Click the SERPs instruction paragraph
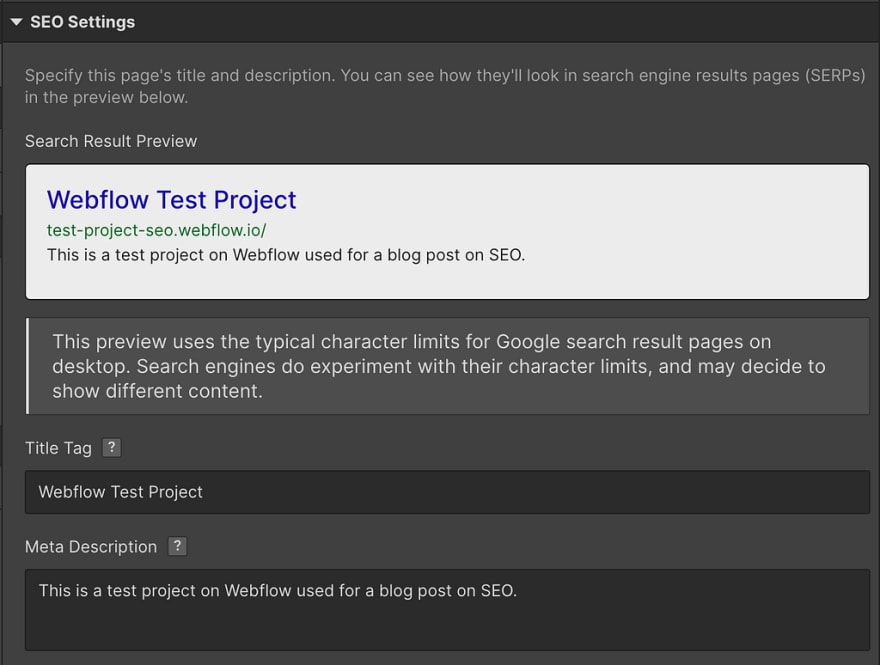 pyautogui.click(x=445, y=86)
